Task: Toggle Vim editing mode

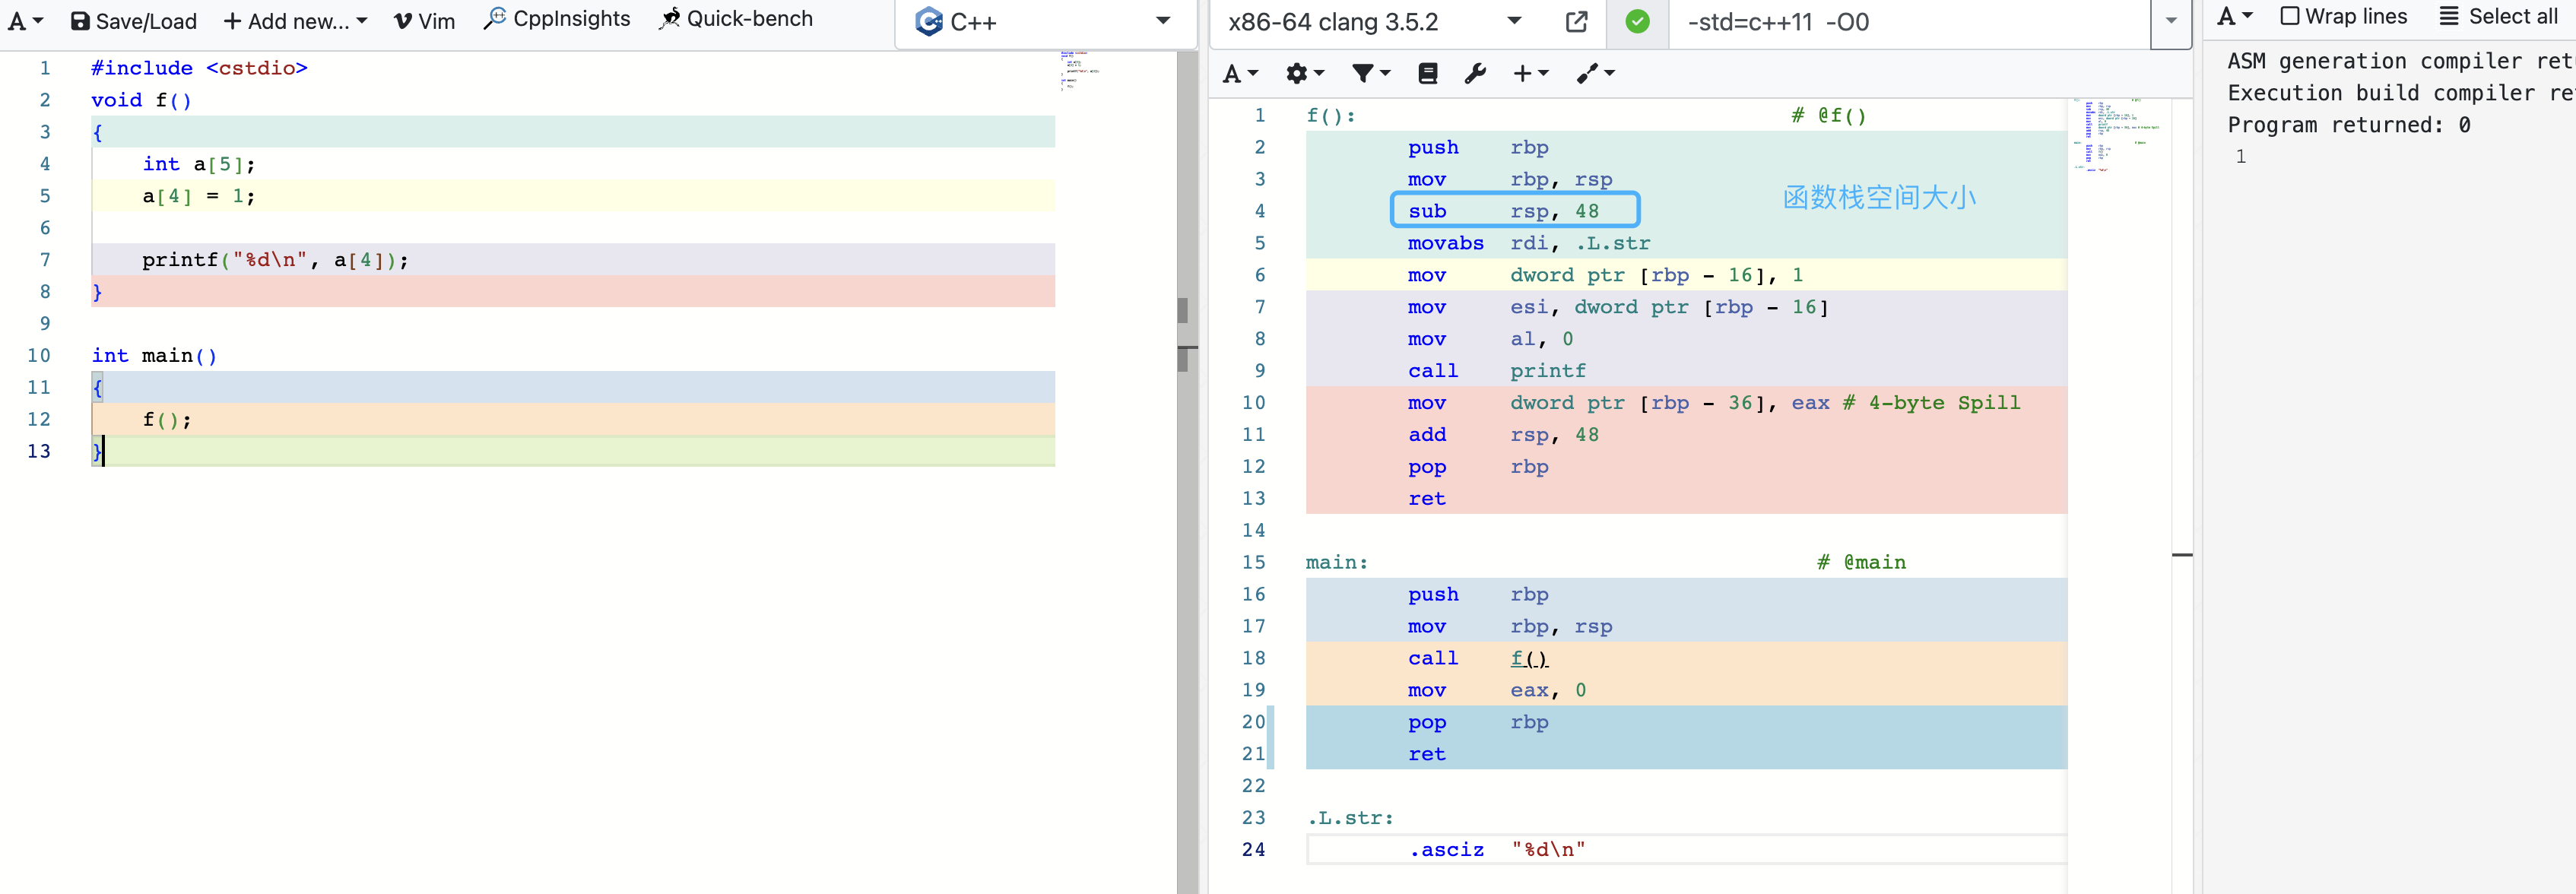Action: pyautogui.click(x=424, y=21)
